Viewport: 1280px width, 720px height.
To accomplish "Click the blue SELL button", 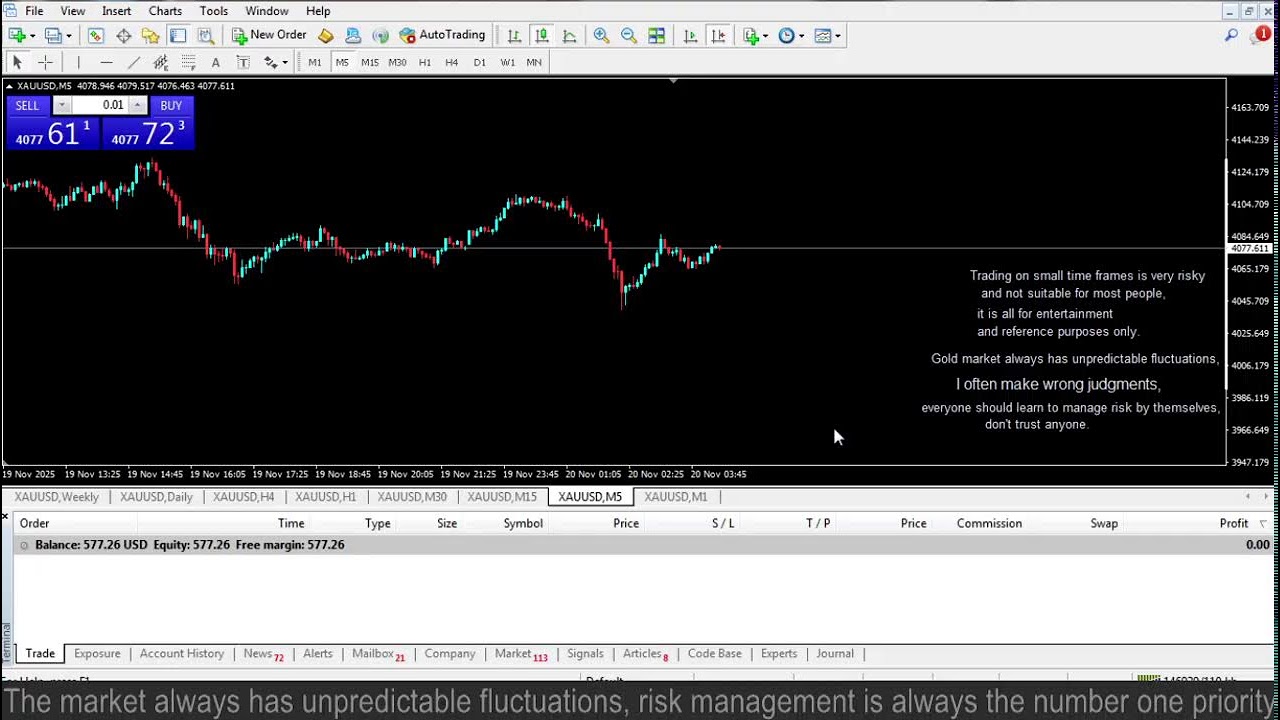I will (x=27, y=105).
